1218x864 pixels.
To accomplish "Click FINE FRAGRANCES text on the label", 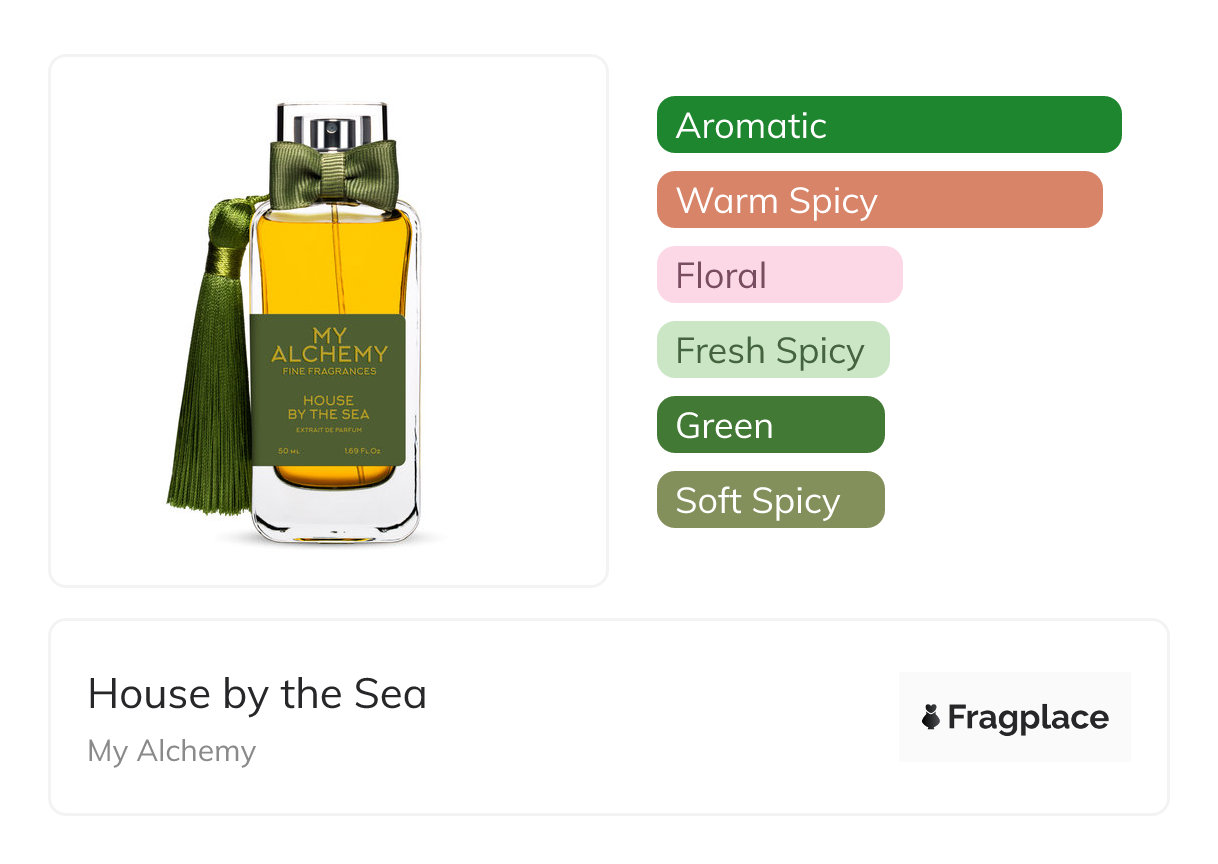I will (329, 371).
